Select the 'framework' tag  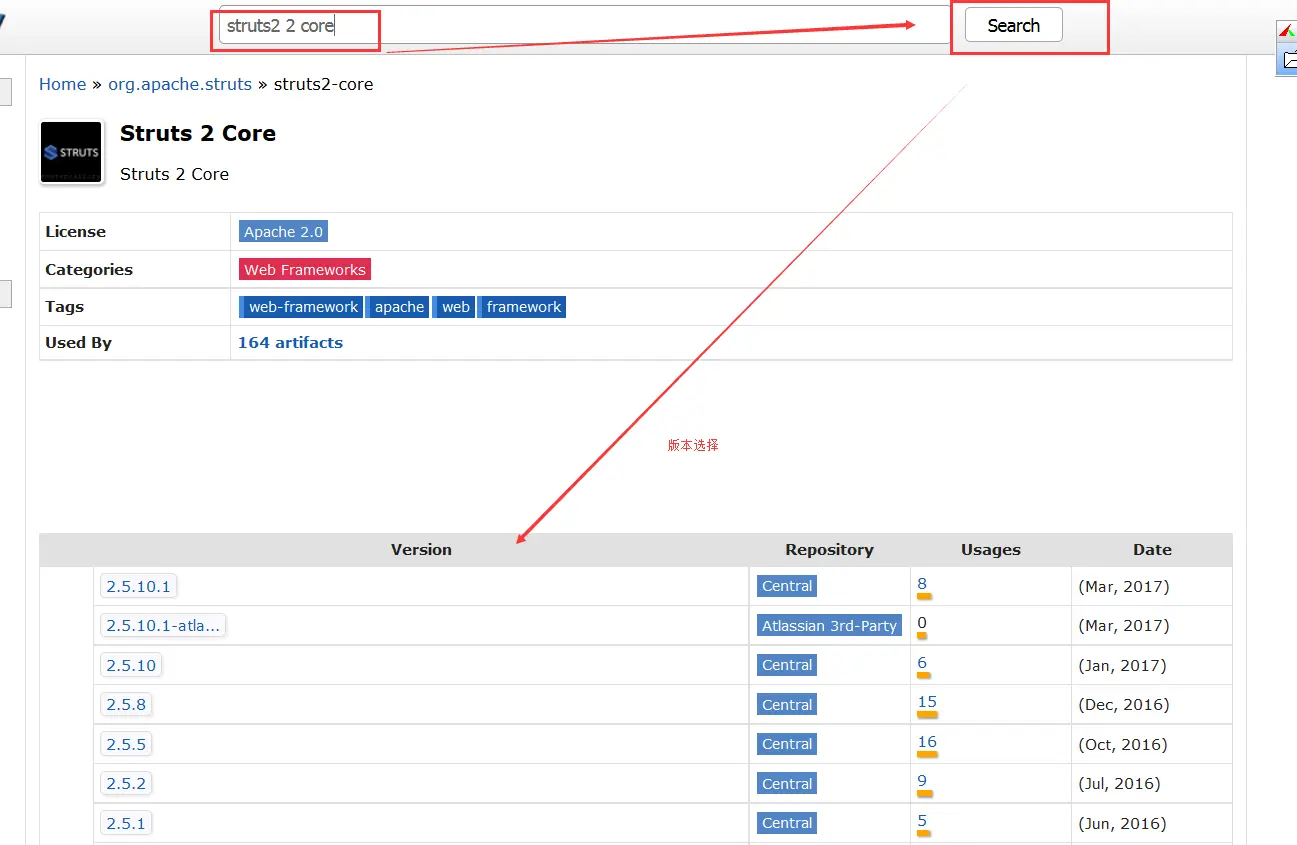(x=522, y=307)
